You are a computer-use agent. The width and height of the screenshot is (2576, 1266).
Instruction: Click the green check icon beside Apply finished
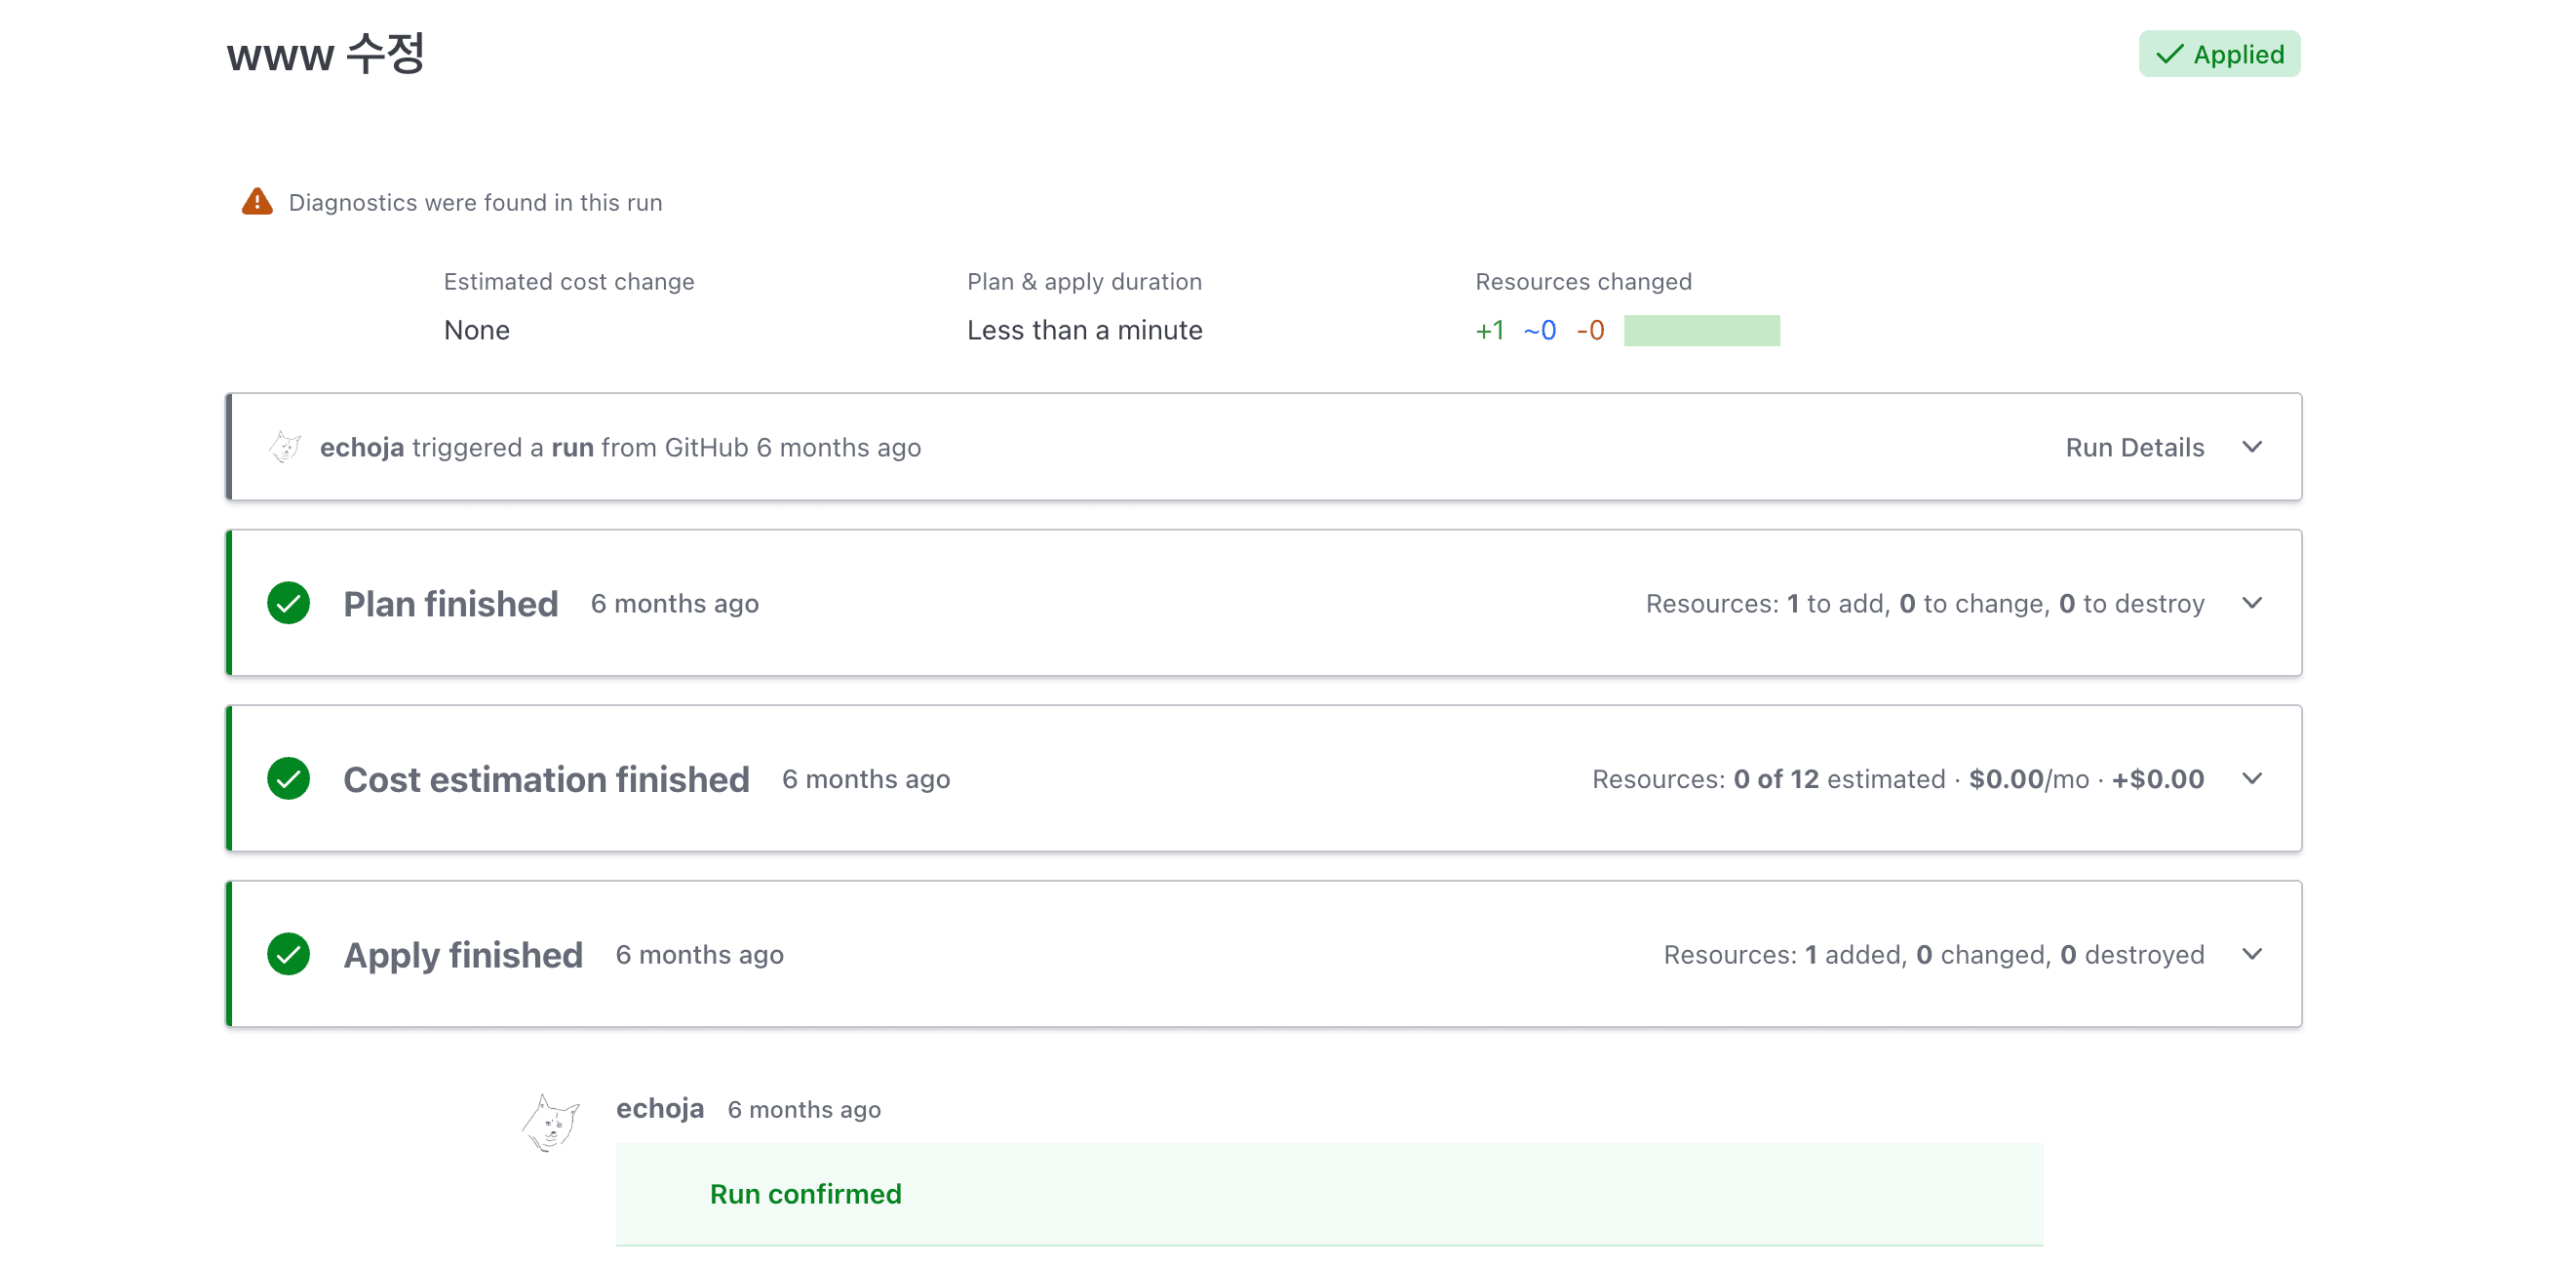coord(288,954)
